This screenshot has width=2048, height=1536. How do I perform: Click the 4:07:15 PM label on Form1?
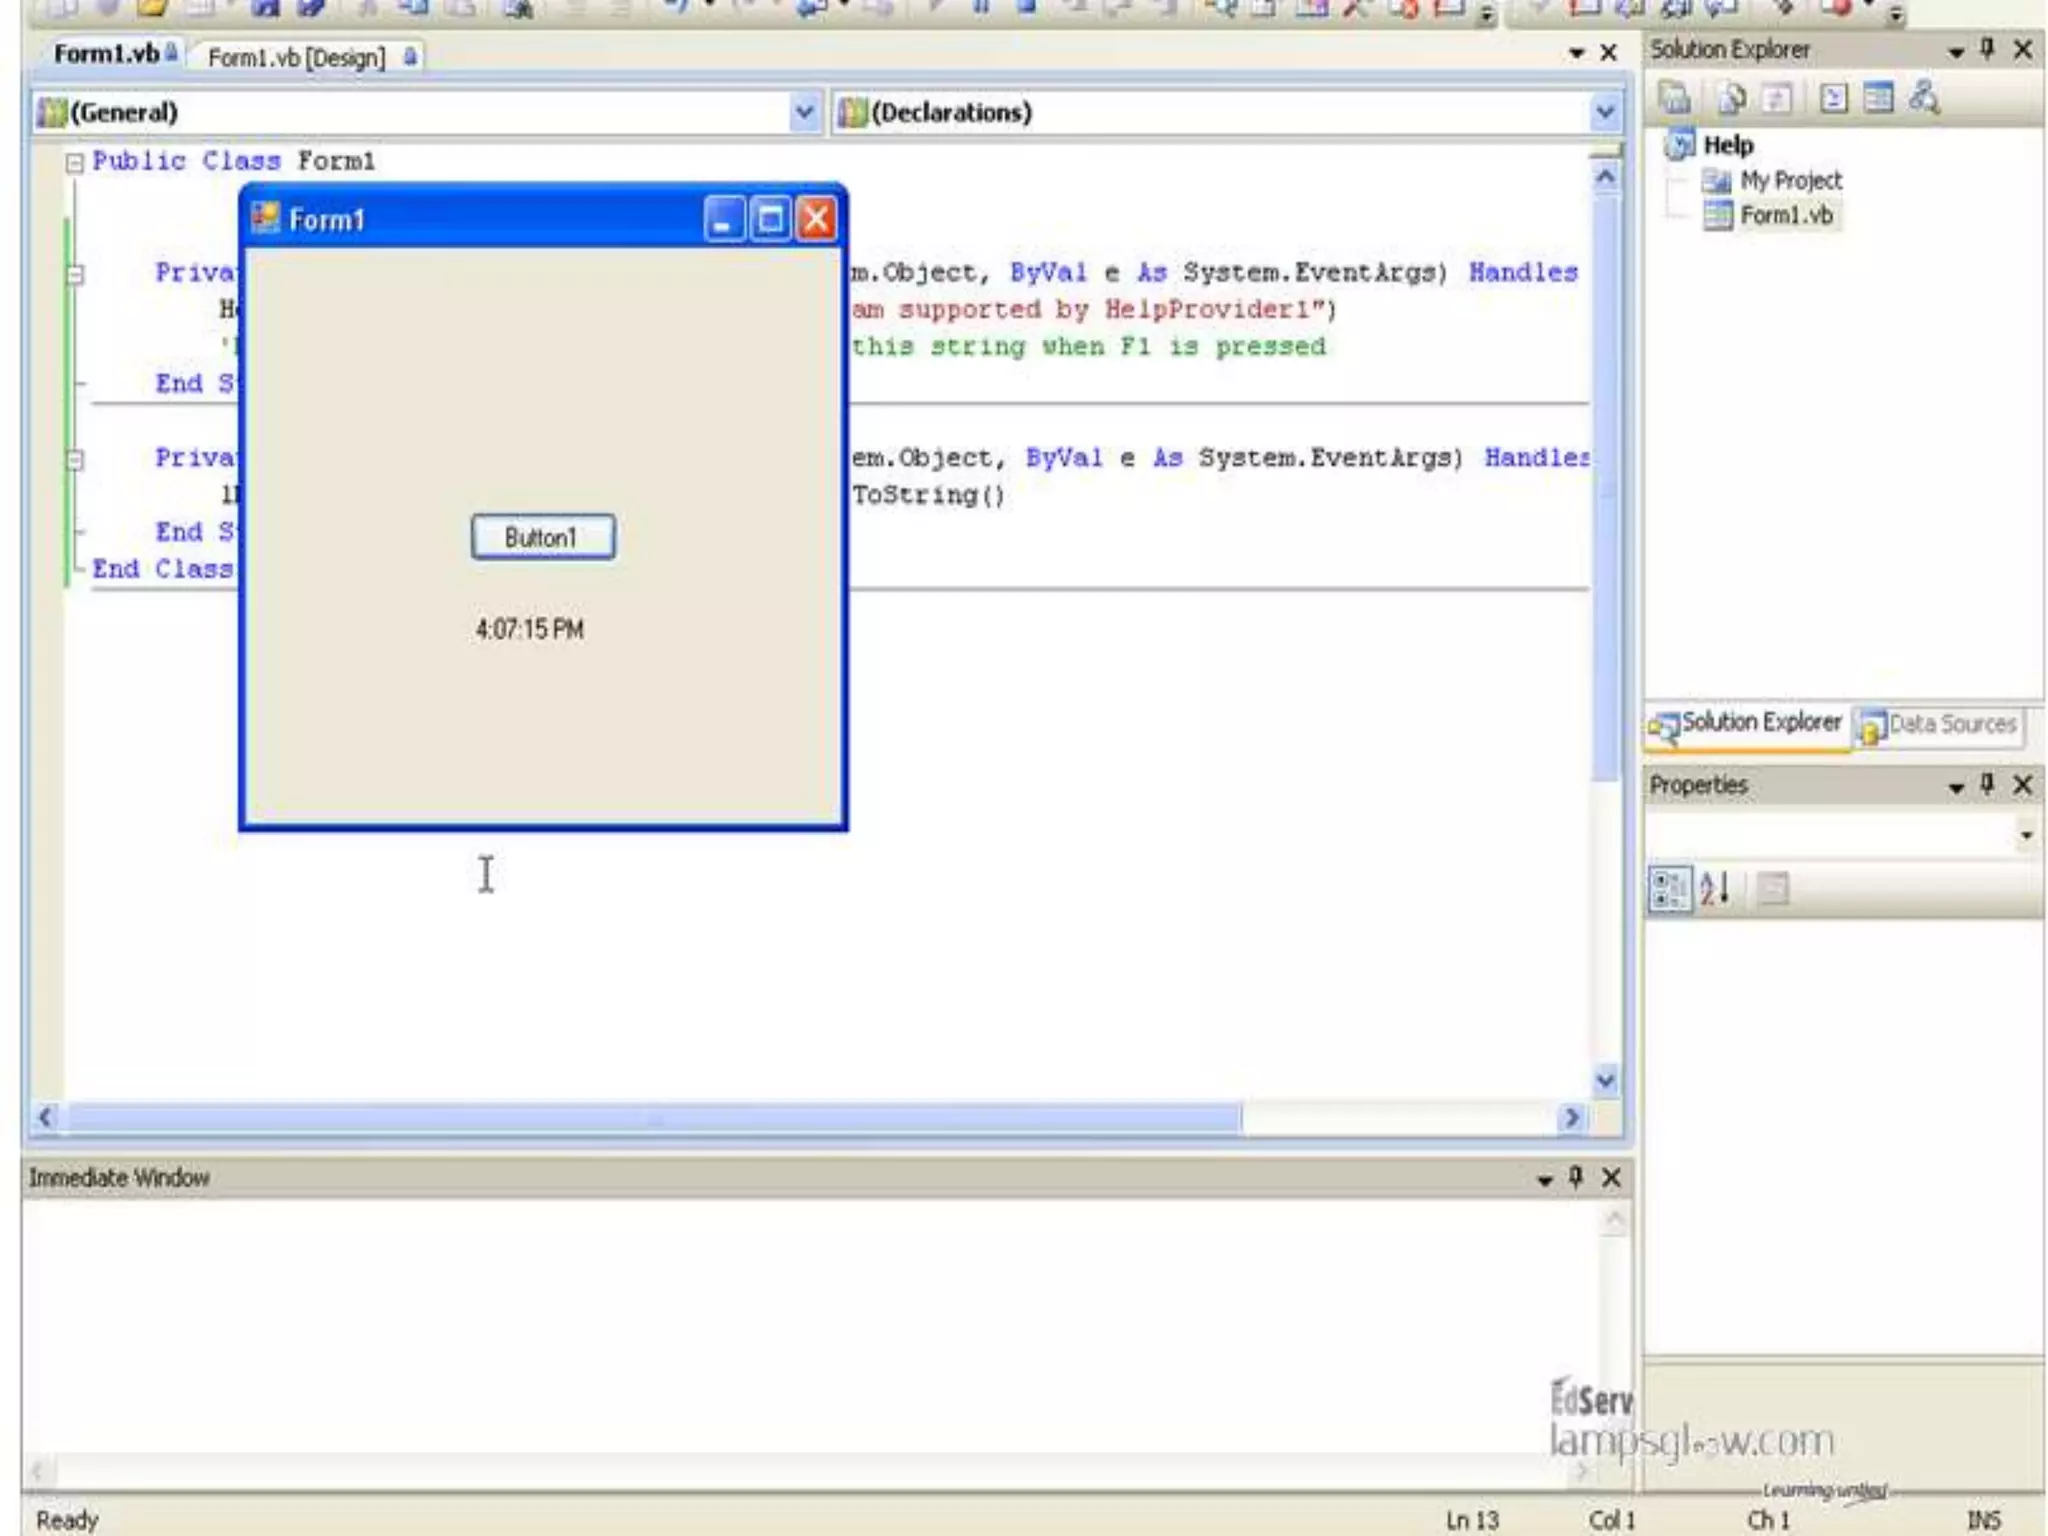pos(529,629)
